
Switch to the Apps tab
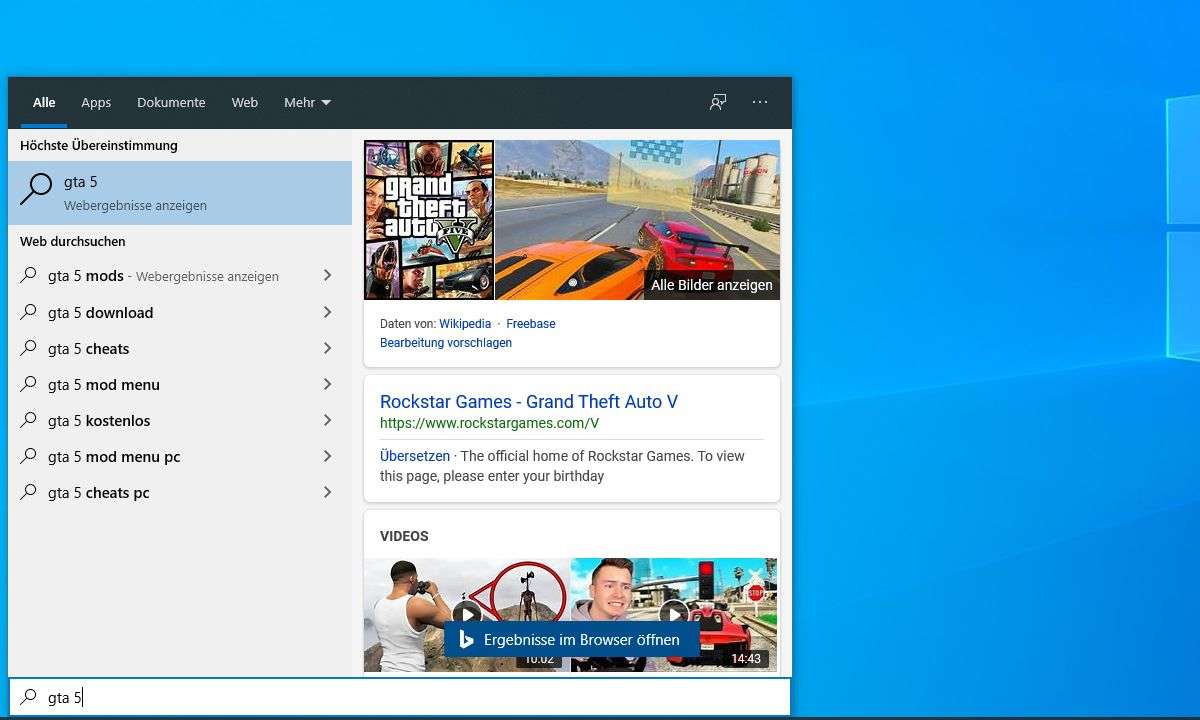click(96, 102)
